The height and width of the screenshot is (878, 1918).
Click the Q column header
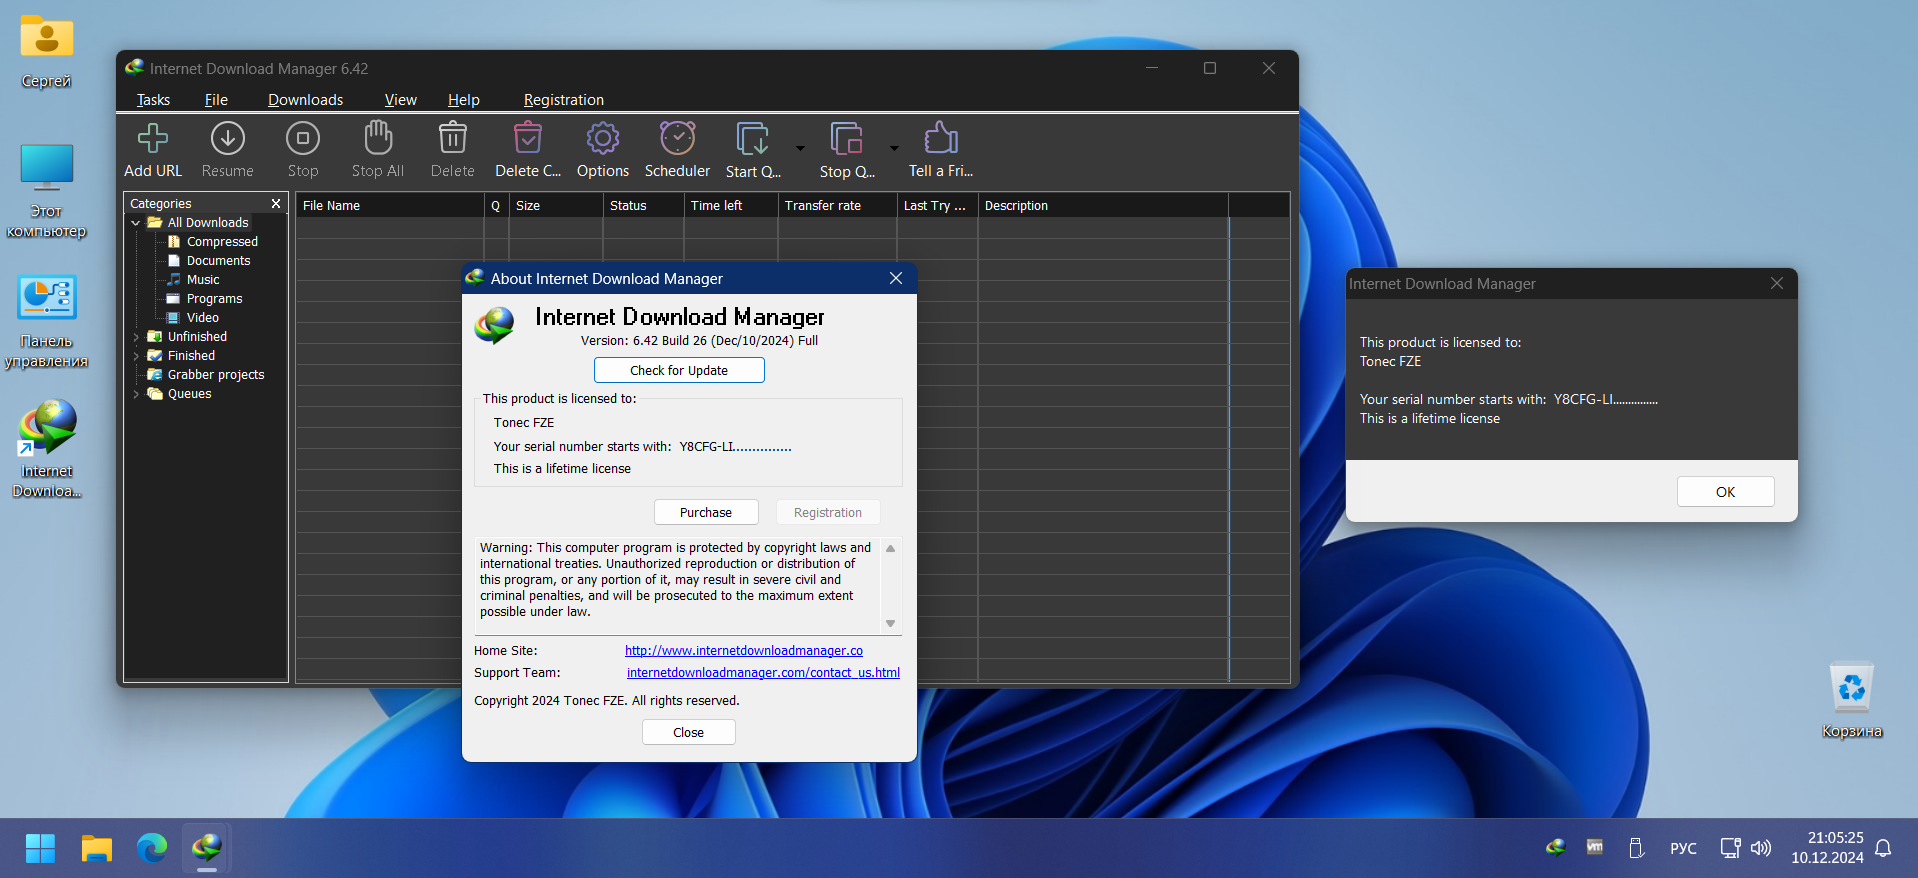496,205
